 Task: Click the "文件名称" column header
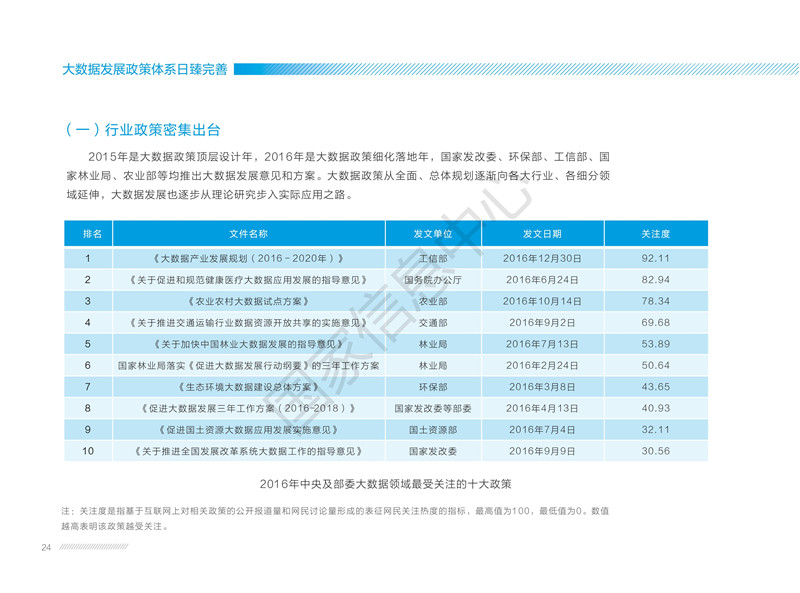(x=248, y=234)
